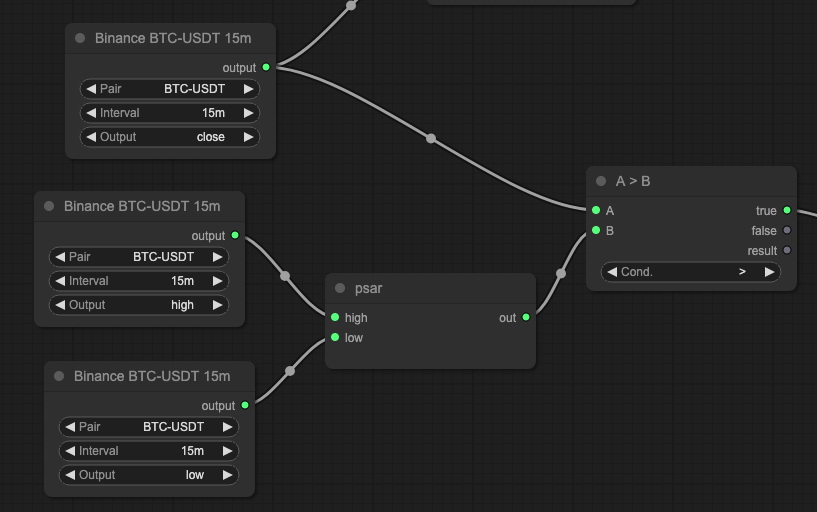Click left arrow of Output widget showing low
The width and height of the screenshot is (817, 512).
click(x=70, y=474)
